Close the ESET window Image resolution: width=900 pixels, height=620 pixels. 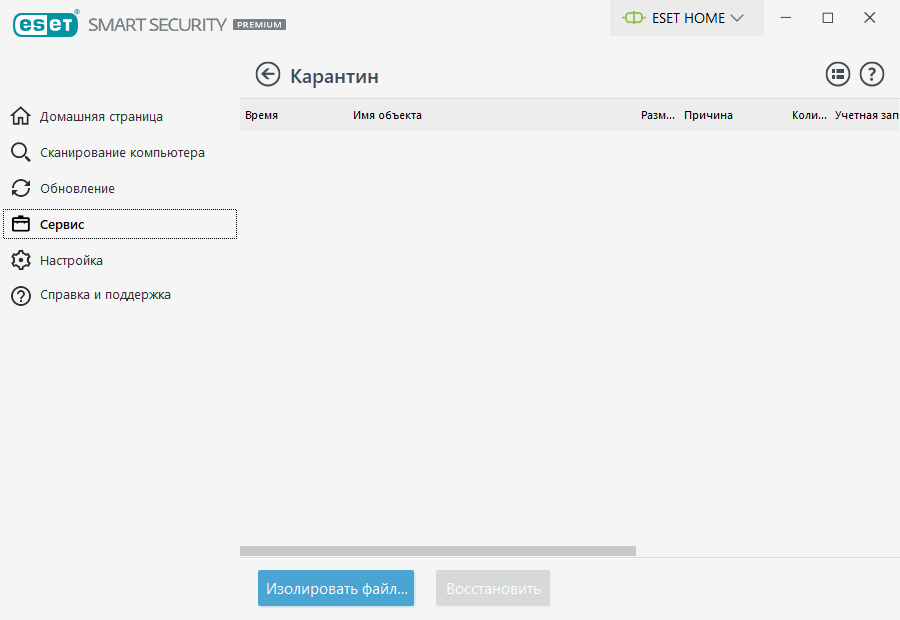click(x=870, y=18)
